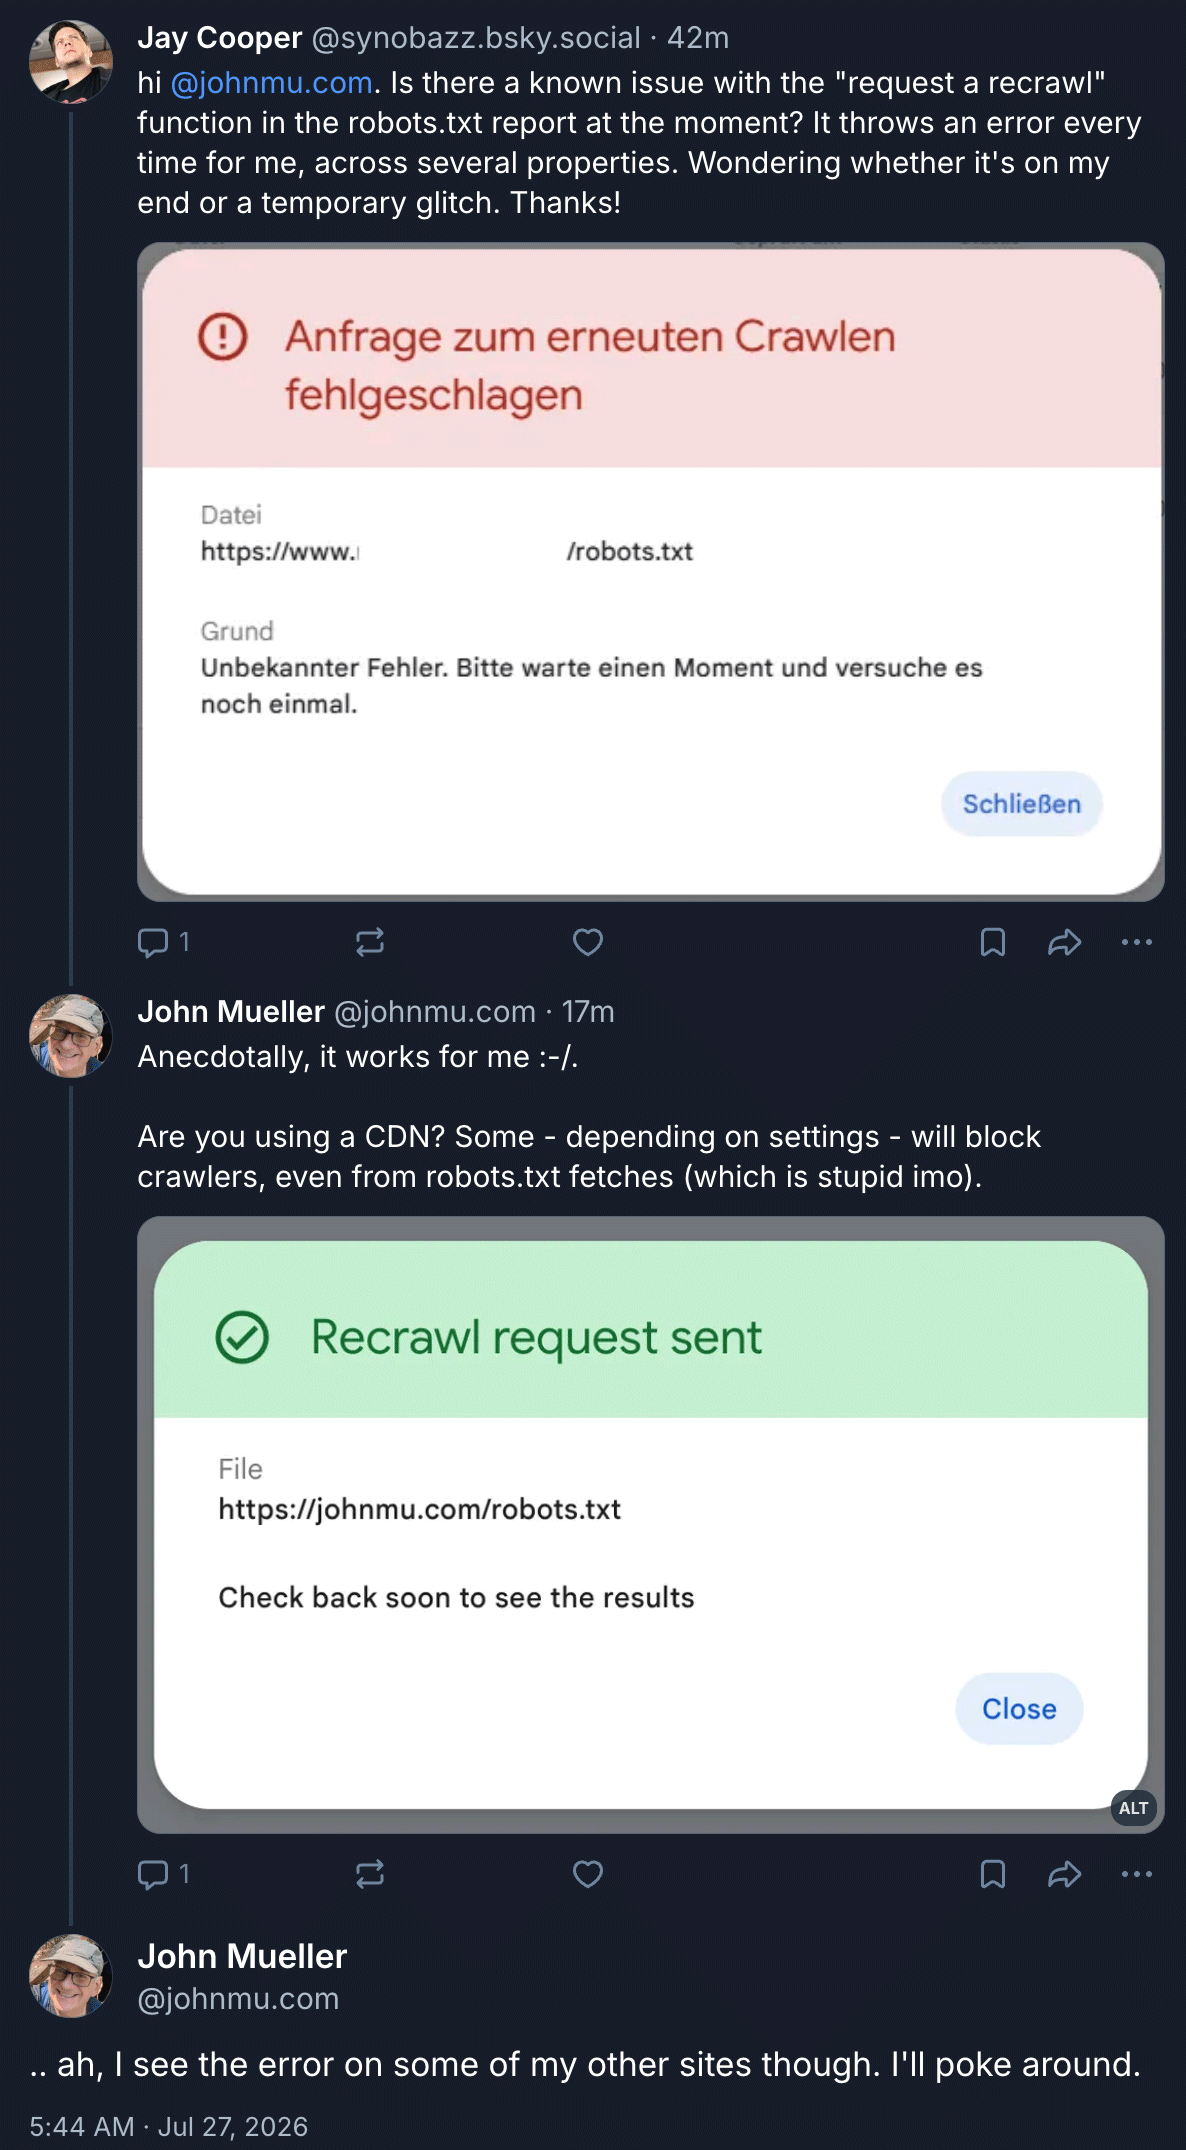The image size is (1186, 2150).
Task: Open Jay Cooper's profile avatar
Action: click(x=71, y=62)
